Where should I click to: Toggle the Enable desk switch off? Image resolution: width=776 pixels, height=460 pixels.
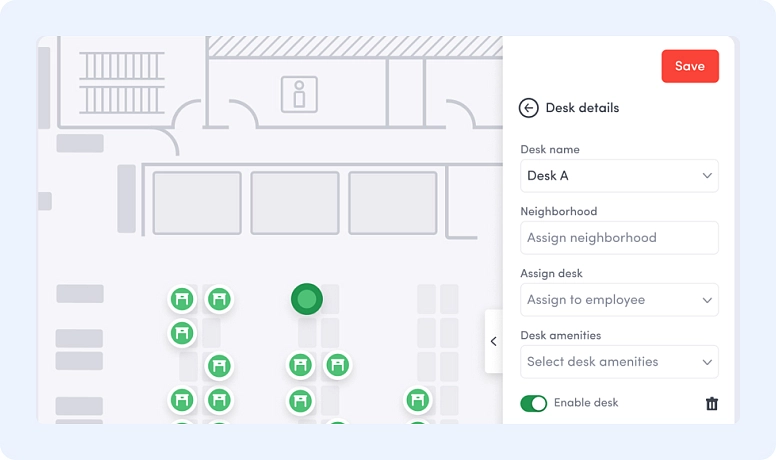click(x=534, y=403)
